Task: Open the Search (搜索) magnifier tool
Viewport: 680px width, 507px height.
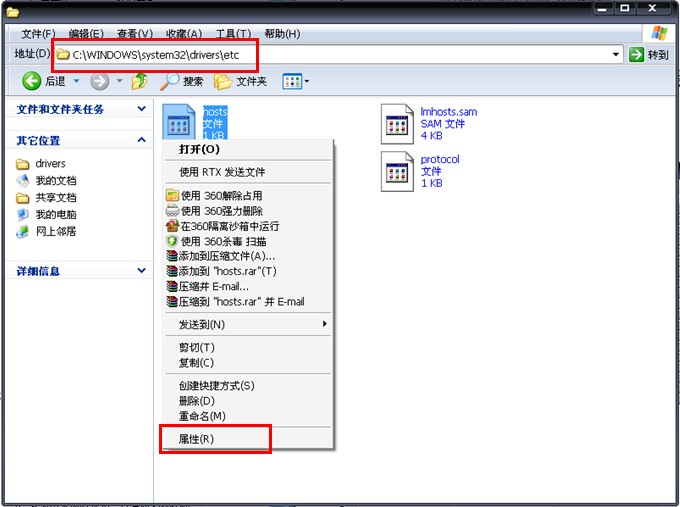Action: (169, 81)
